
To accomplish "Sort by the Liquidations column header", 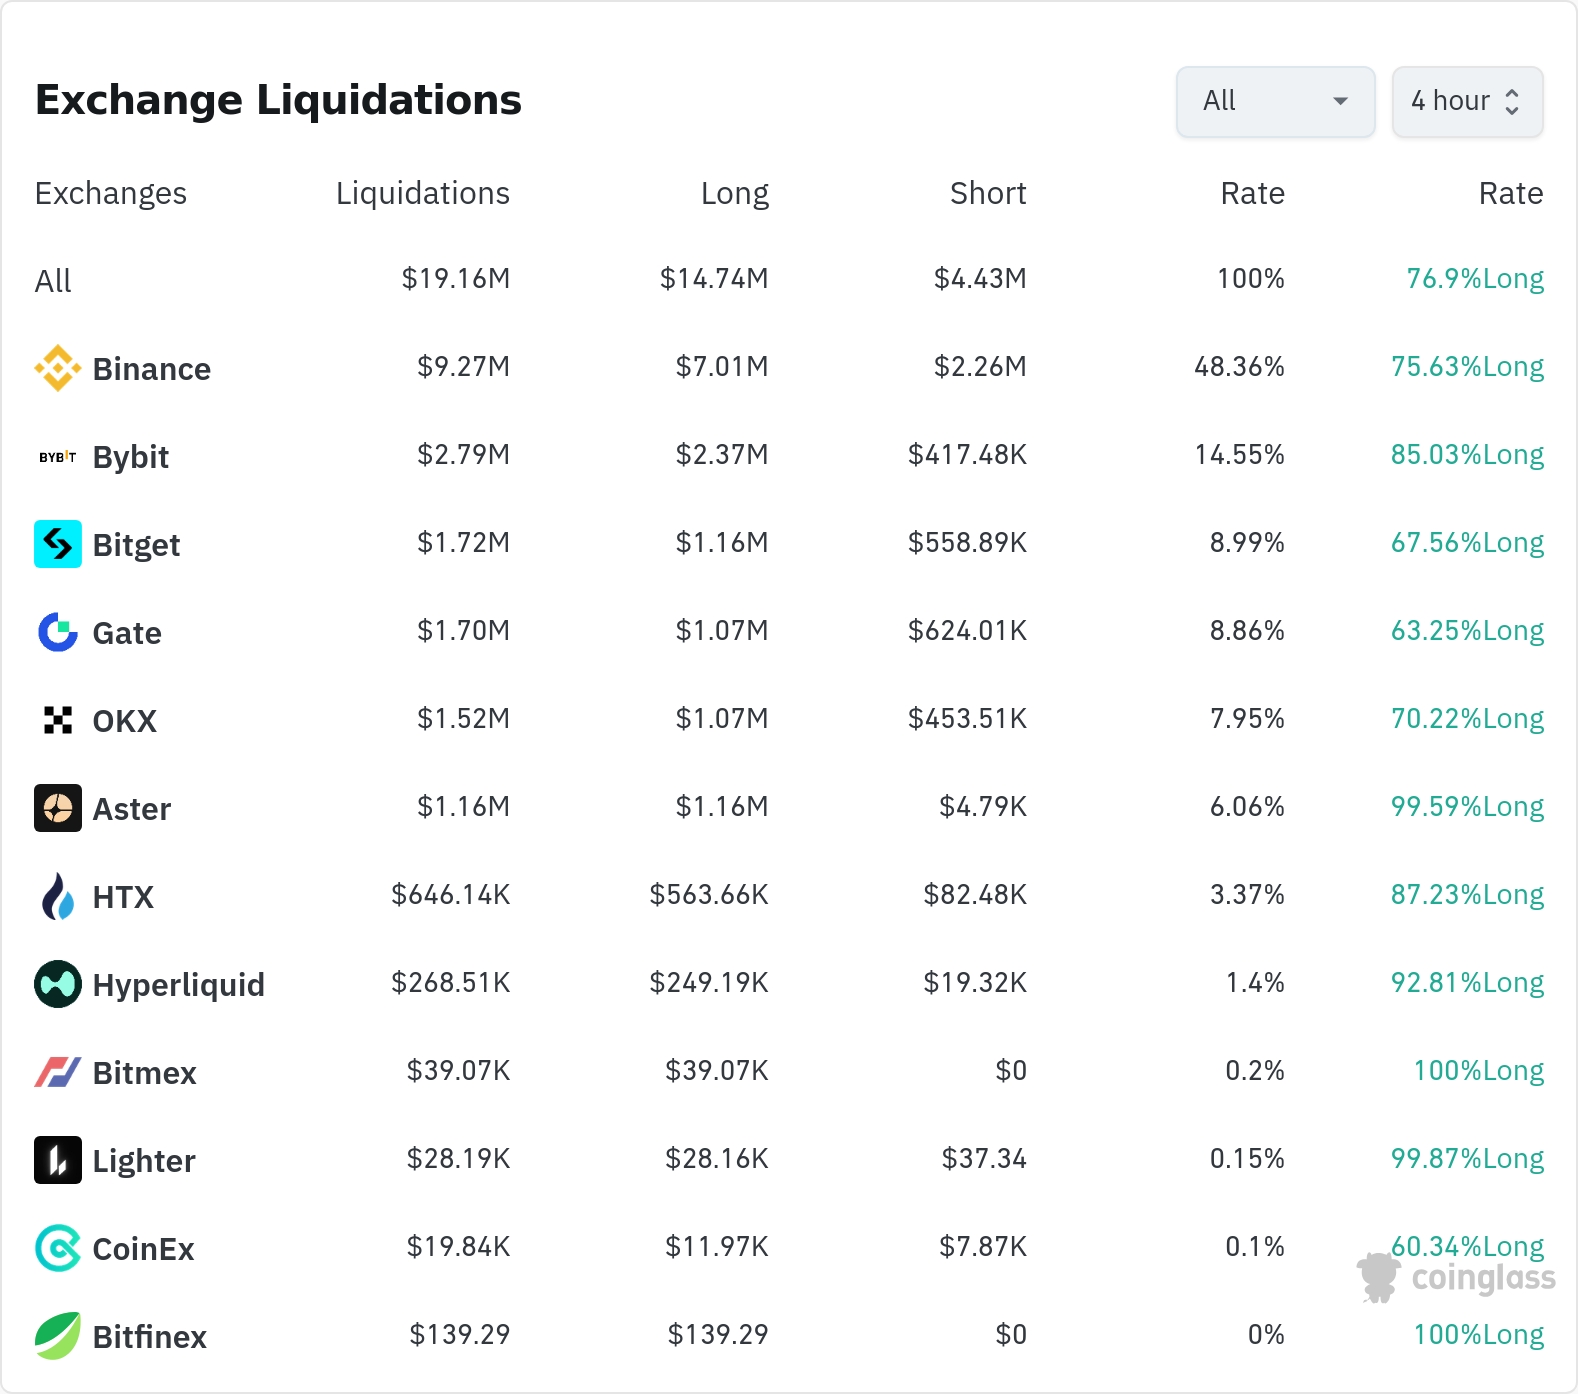I will click(422, 193).
